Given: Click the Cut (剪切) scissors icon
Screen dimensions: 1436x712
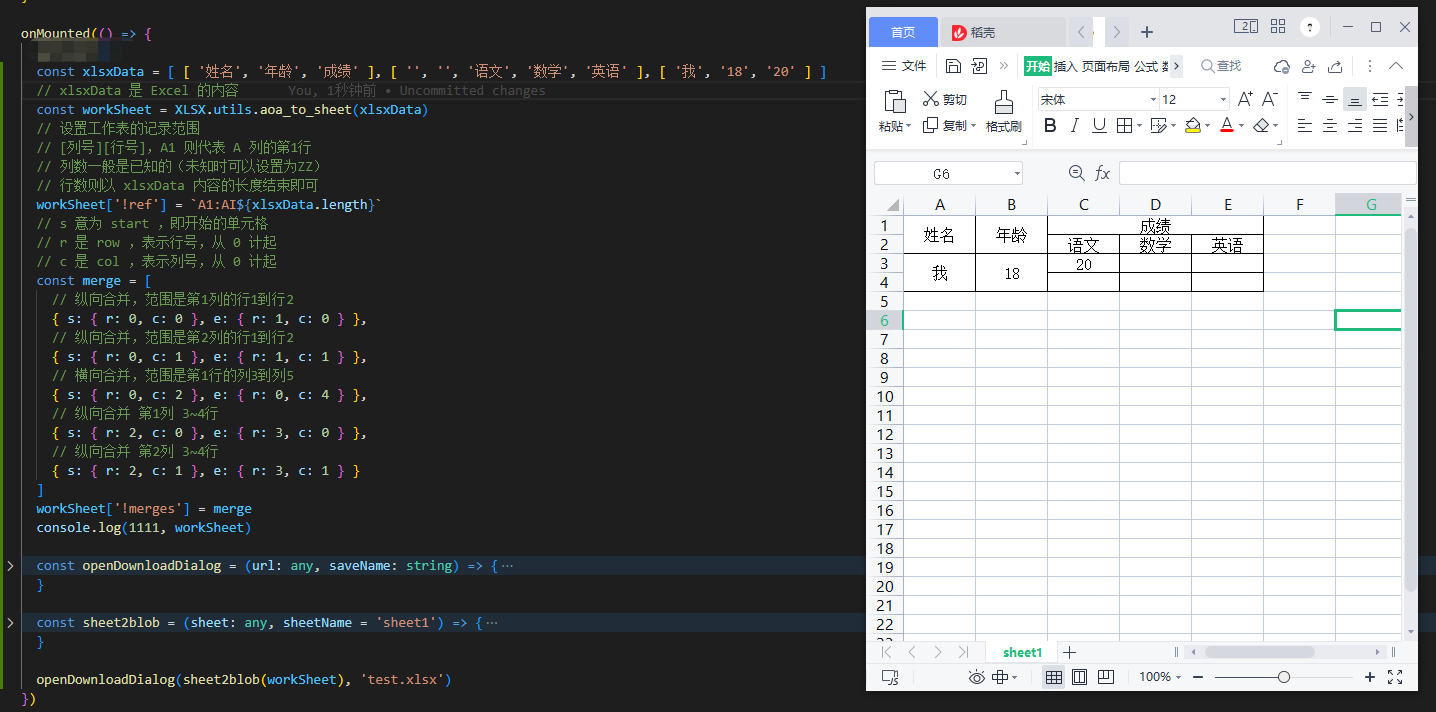Looking at the screenshot, I should click(931, 99).
